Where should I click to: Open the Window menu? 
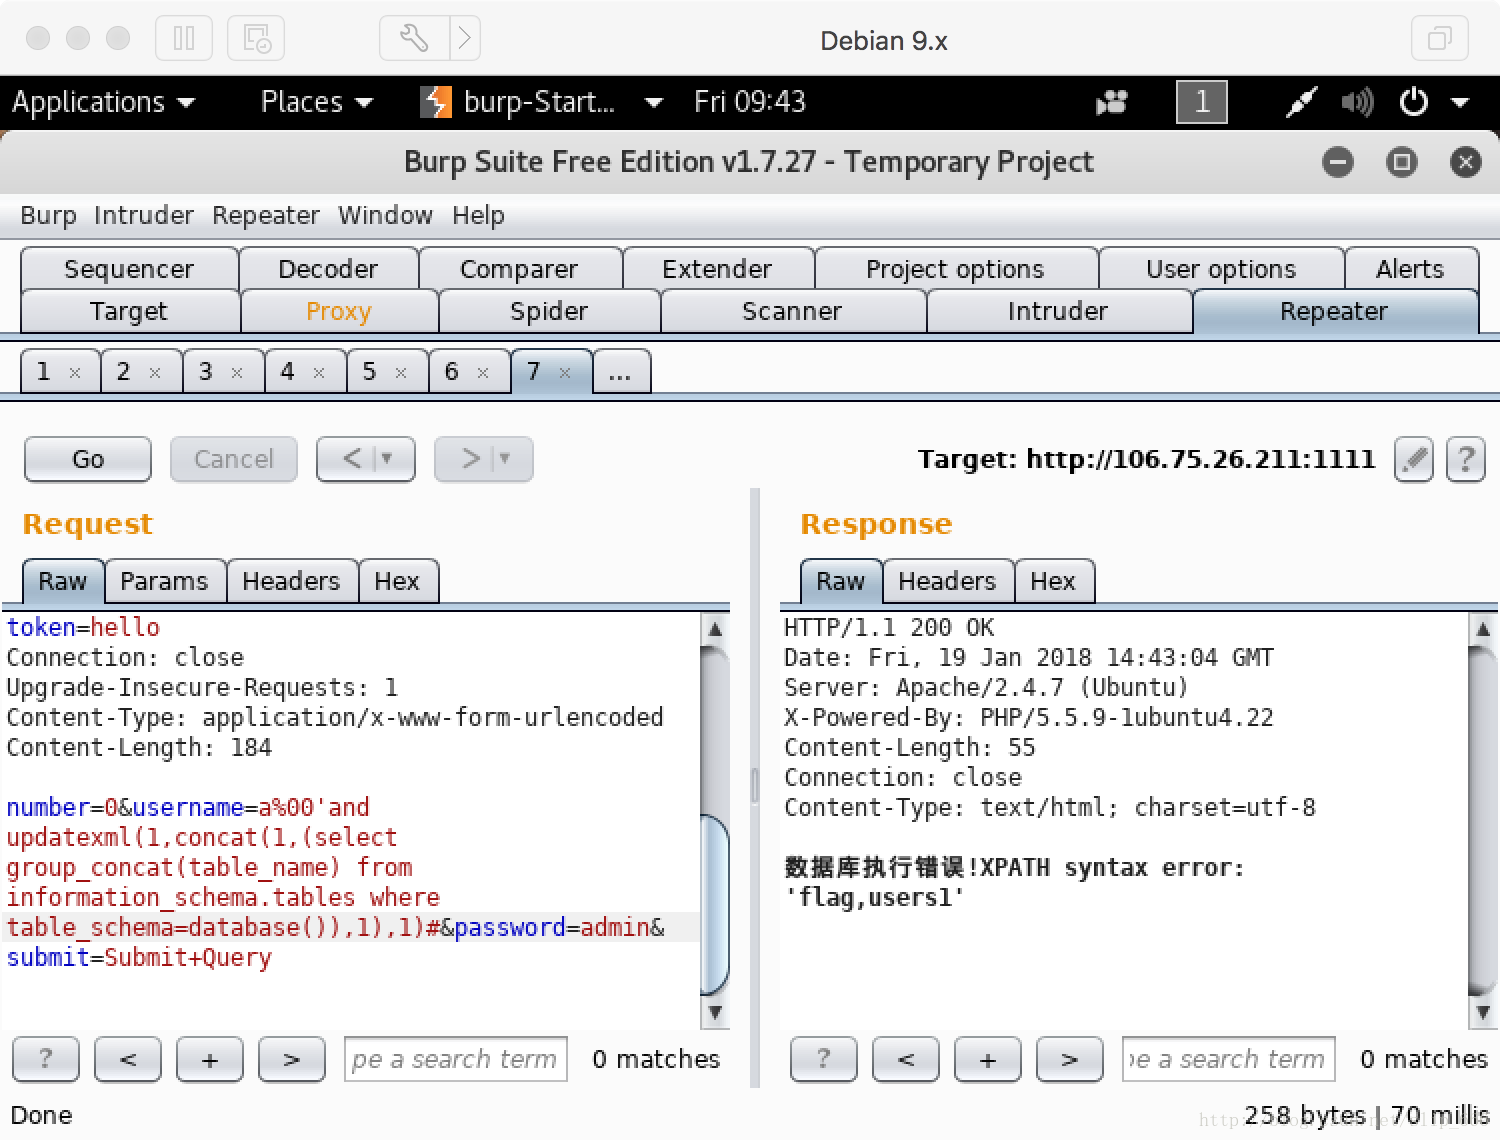(385, 215)
